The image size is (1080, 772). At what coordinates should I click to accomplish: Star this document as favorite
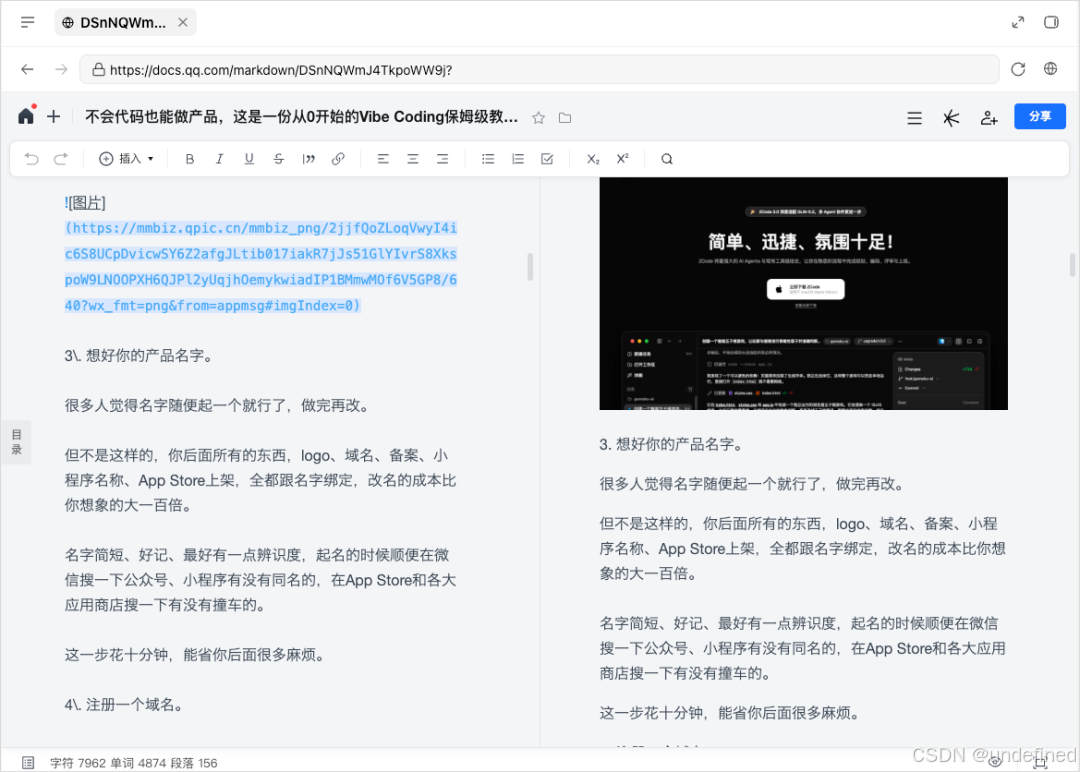coord(539,118)
